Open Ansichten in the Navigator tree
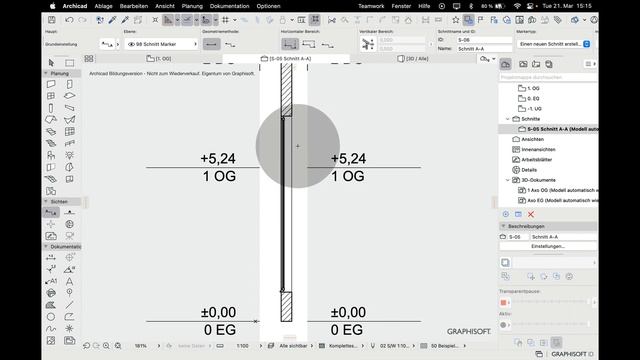This screenshot has height=360, width=640. click(x=532, y=139)
